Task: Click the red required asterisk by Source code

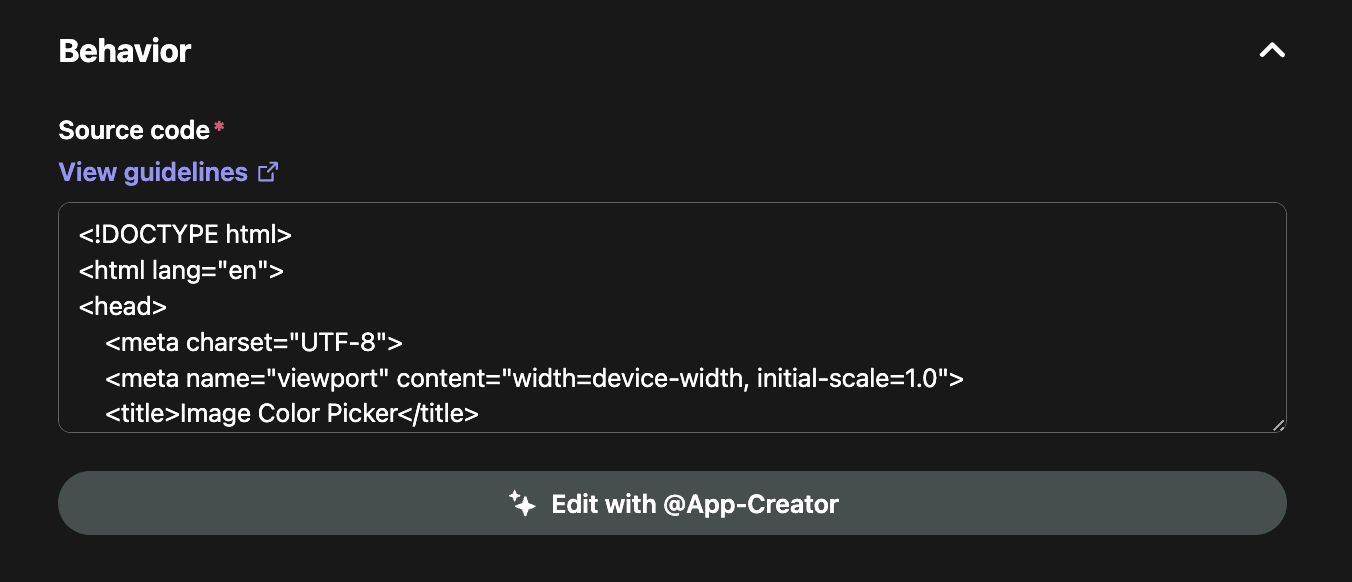Action: [x=219, y=128]
